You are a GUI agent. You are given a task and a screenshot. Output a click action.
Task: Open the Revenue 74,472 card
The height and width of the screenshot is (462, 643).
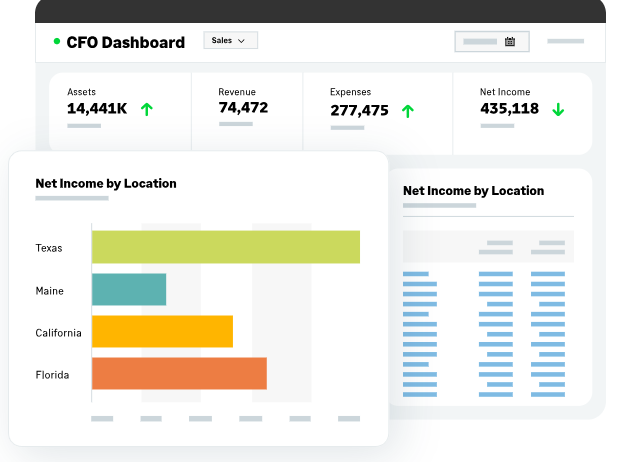(x=246, y=113)
